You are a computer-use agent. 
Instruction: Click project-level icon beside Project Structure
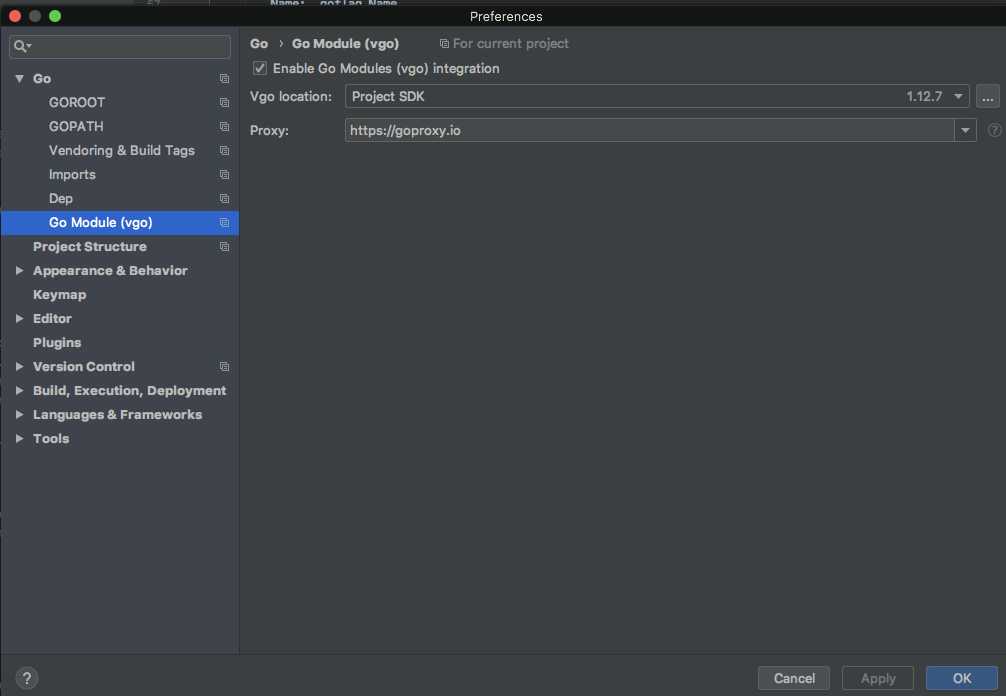[224, 246]
